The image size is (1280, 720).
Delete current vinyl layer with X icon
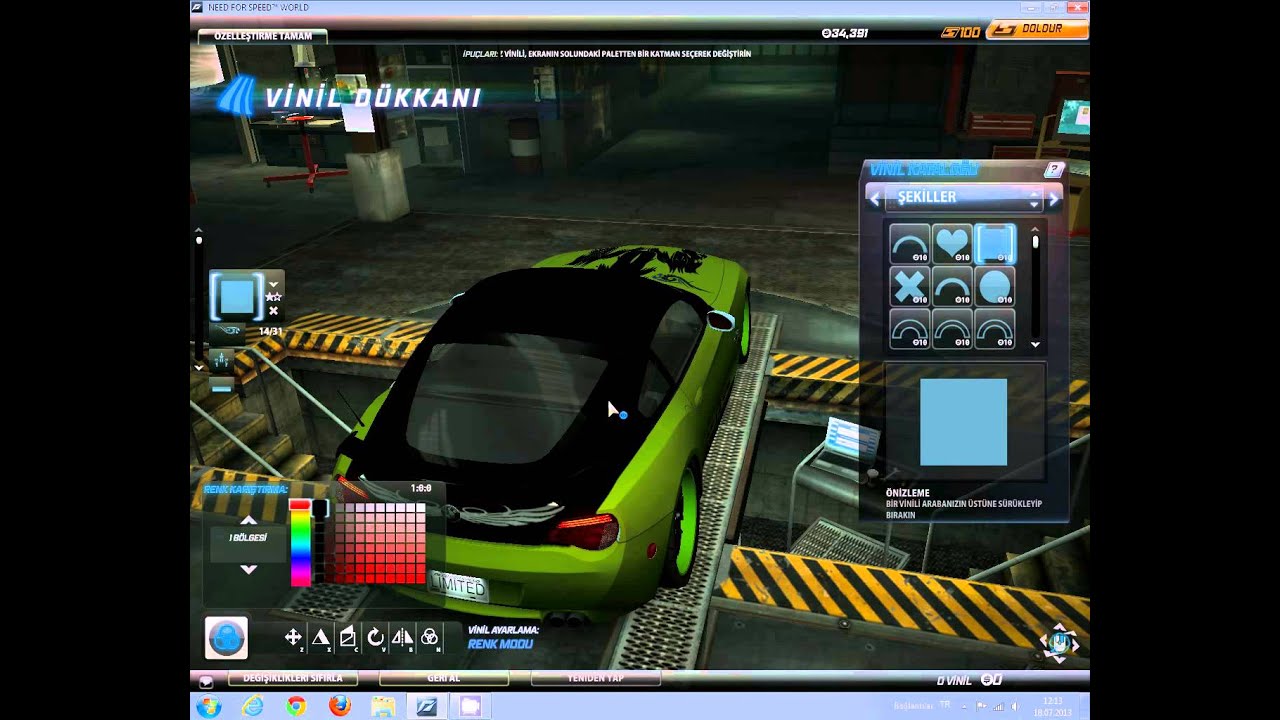pos(273,311)
